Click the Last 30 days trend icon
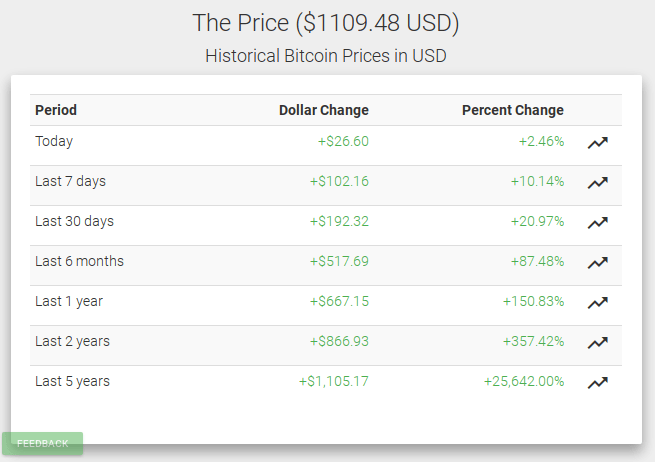Viewport: 655px width, 462px height. coord(597,223)
